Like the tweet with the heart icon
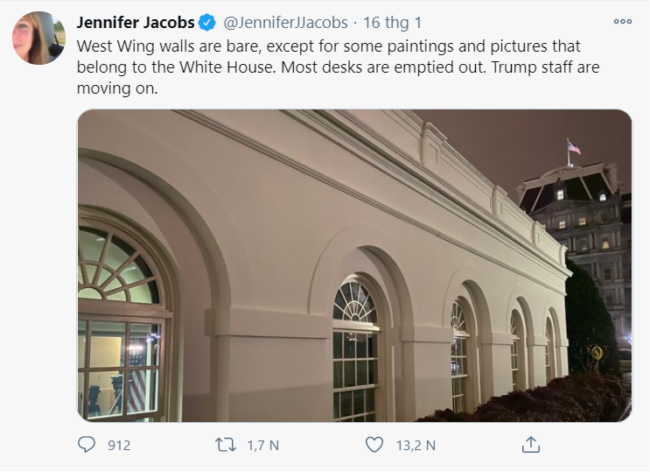This screenshot has width=650, height=472. [374, 445]
